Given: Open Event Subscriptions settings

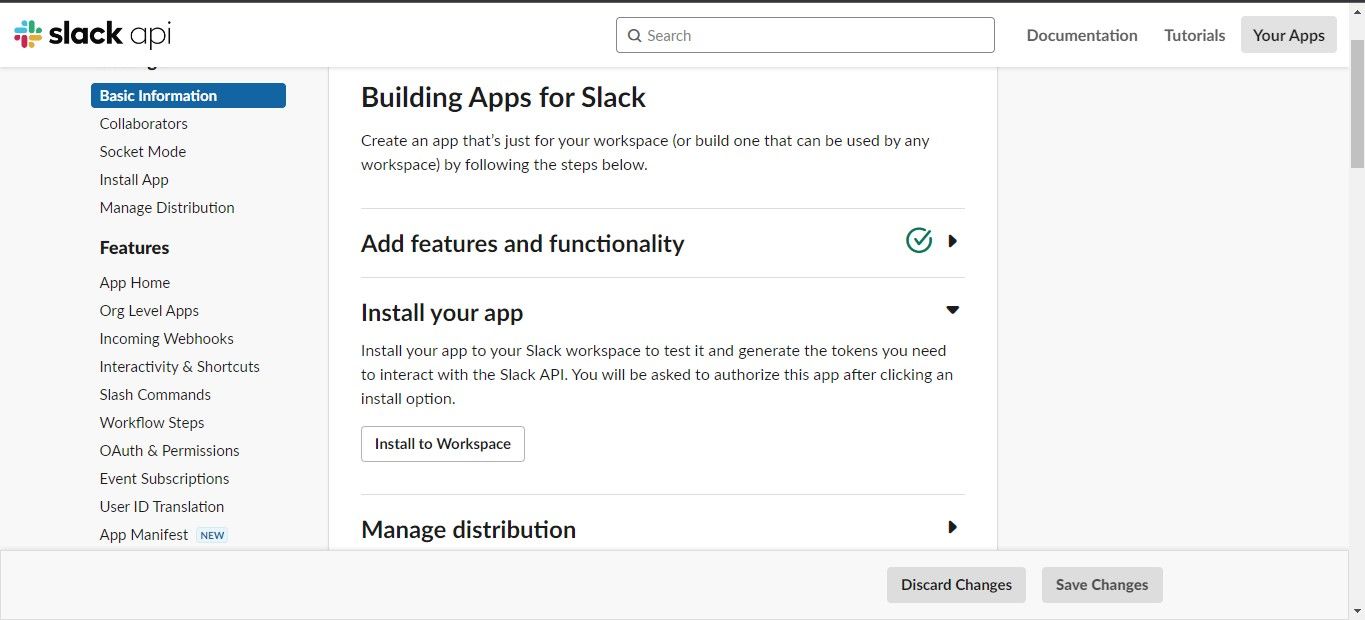Looking at the screenshot, I should [164, 478].
